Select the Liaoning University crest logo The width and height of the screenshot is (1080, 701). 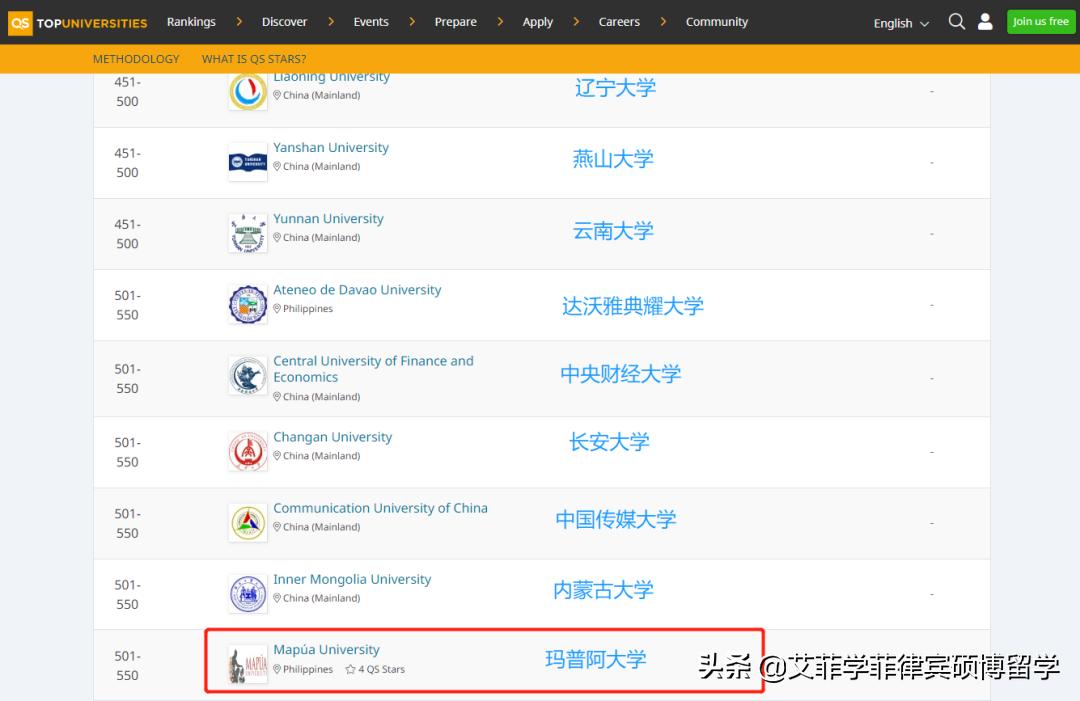pyautogui.click(x=247, y=90)
